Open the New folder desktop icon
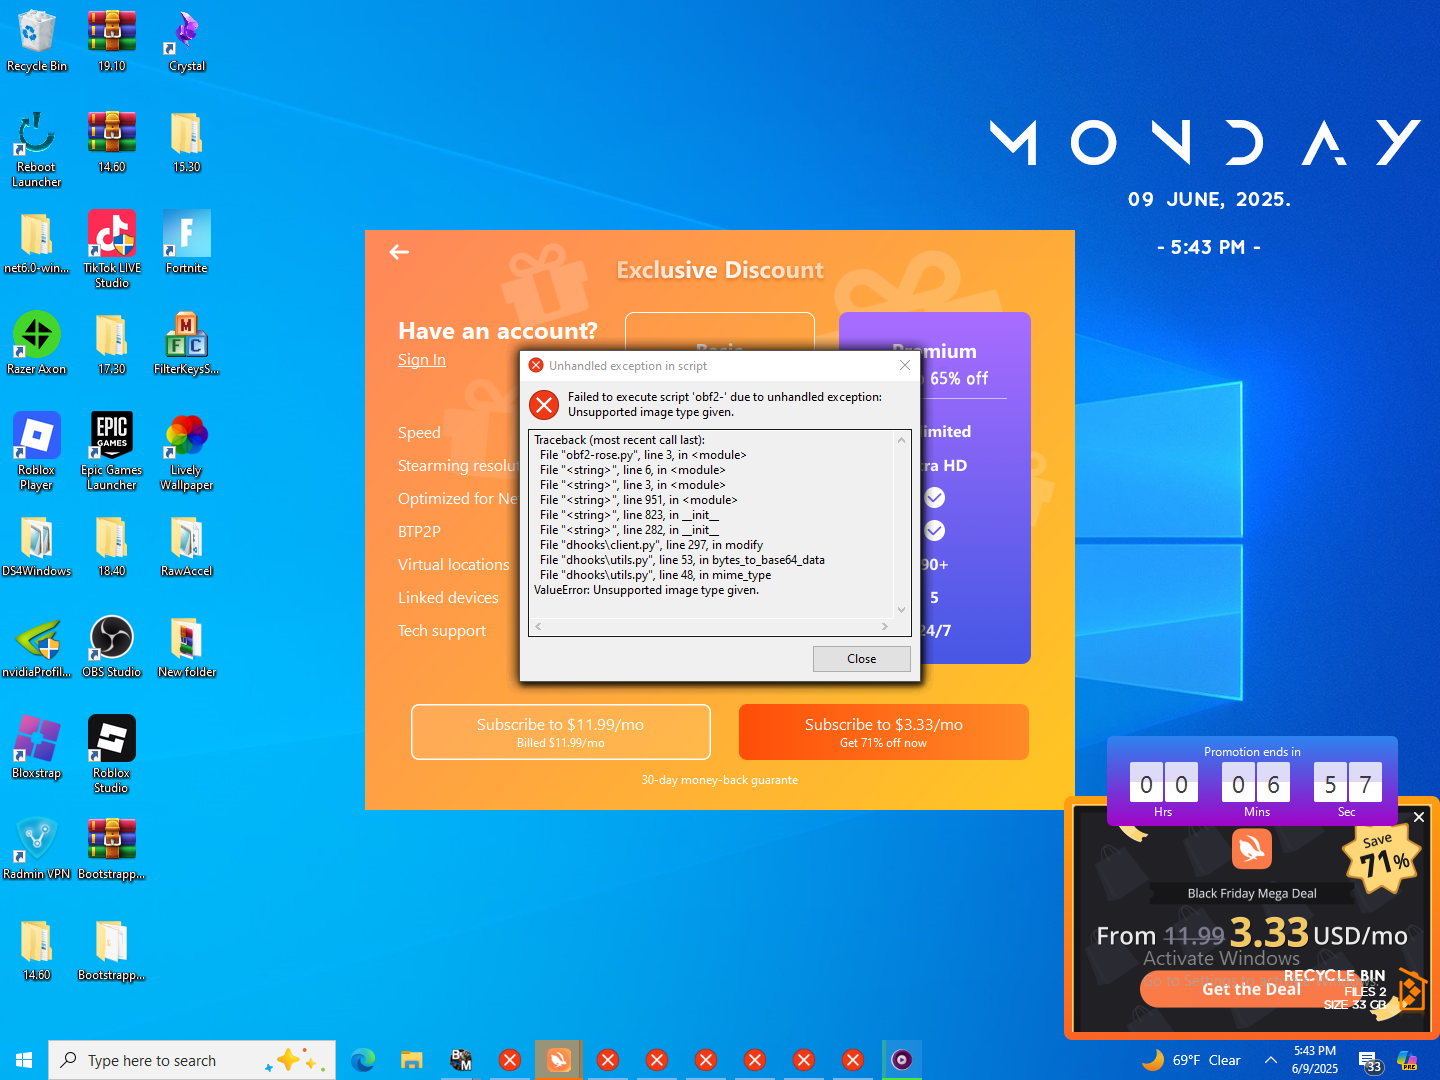The image size is (1440, 1080). tap(187, 647)
